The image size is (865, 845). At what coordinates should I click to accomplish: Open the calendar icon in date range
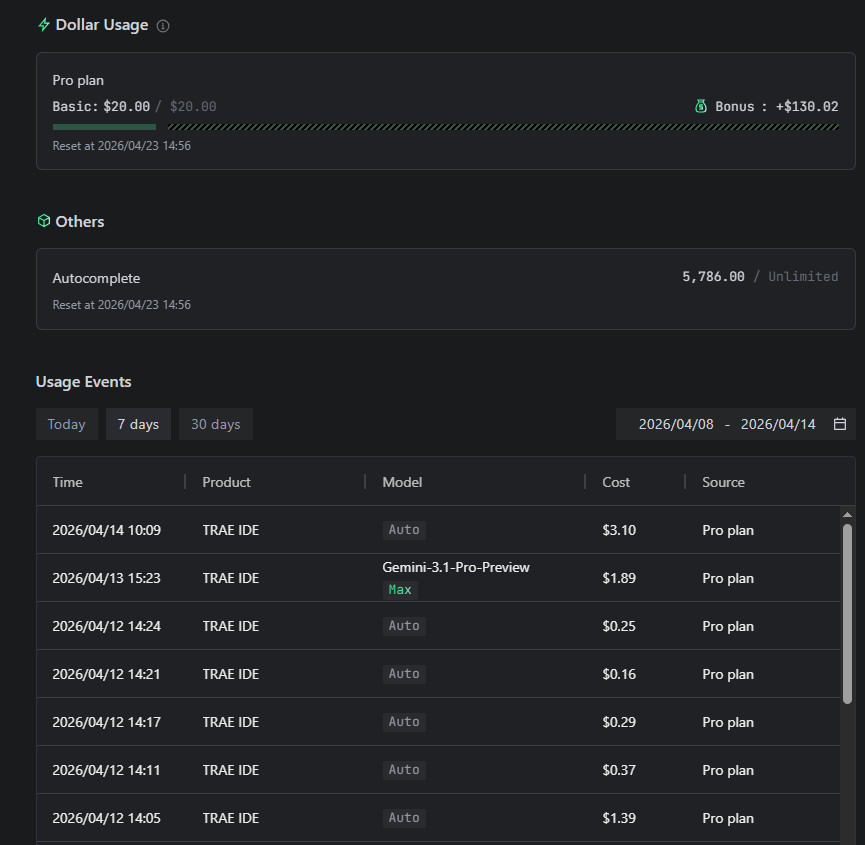pyautogui.click(x=840, y=424)
